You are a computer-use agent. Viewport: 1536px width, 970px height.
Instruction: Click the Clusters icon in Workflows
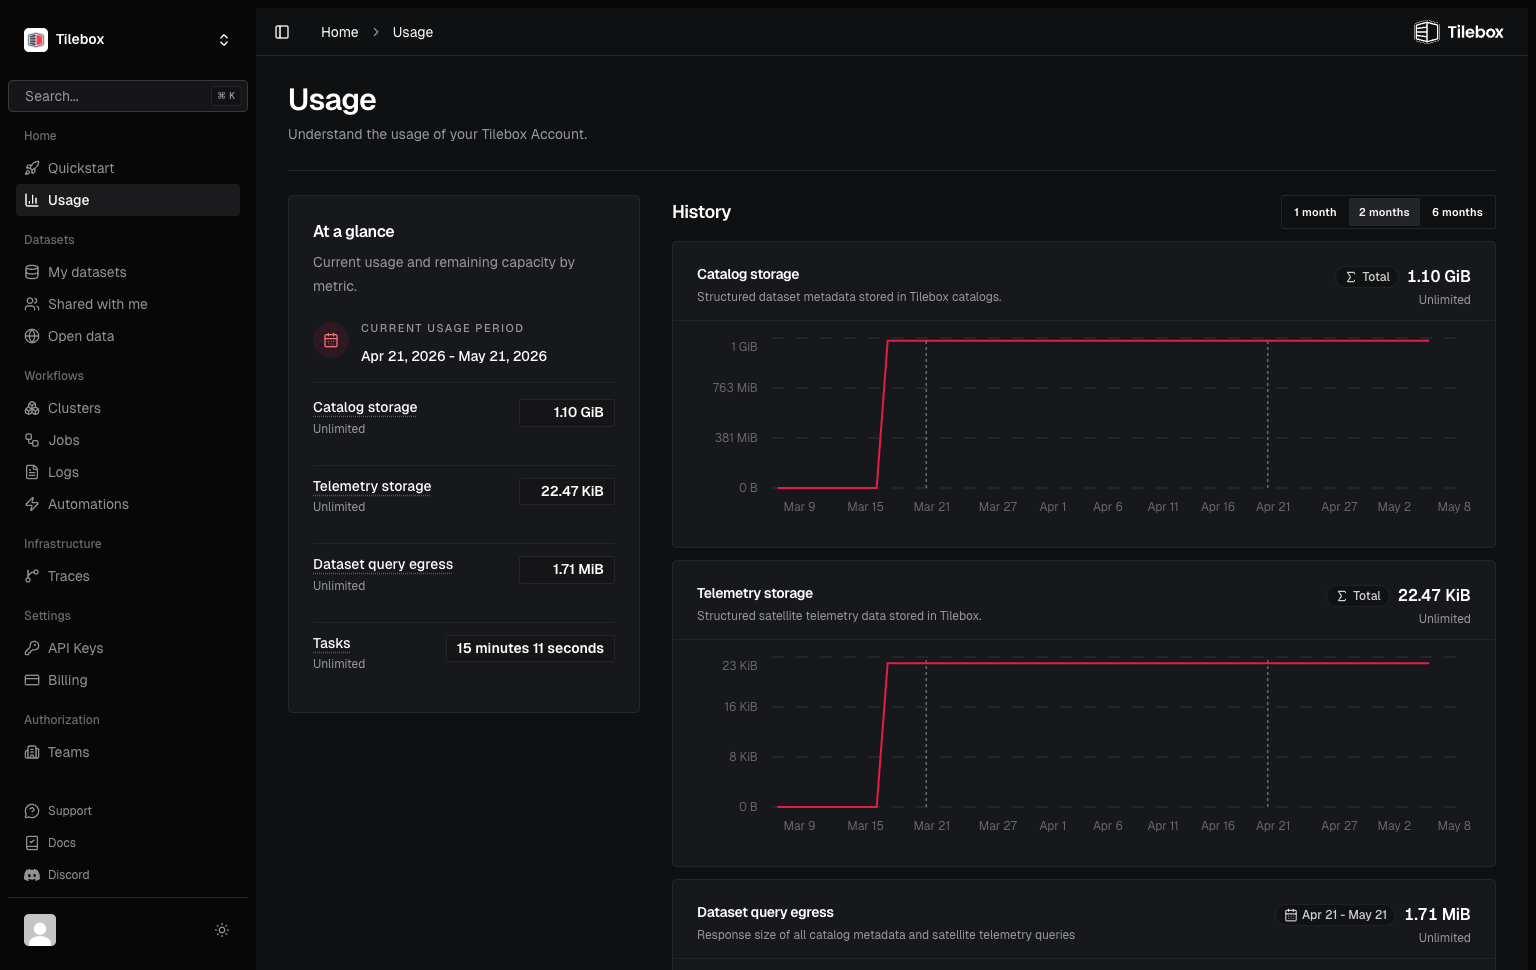[32, 408]
